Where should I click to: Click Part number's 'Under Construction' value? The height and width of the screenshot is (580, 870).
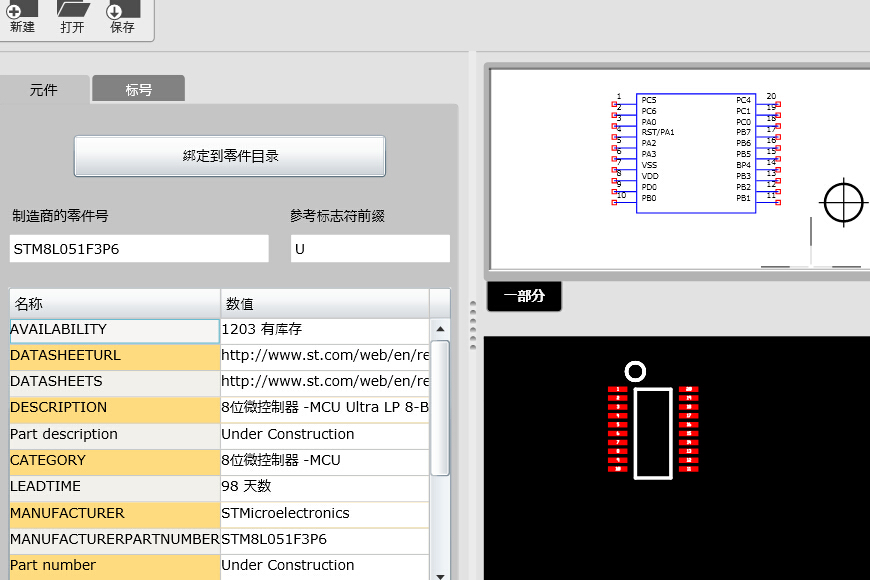click(x=325, y=567)
